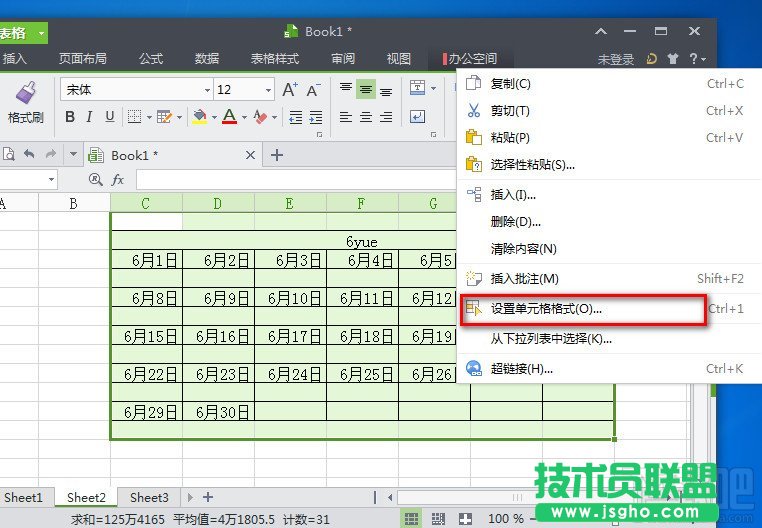This screenshot has height=528, width=762.
Task: Open the name box dropdown
Action: tap(51, 180)
